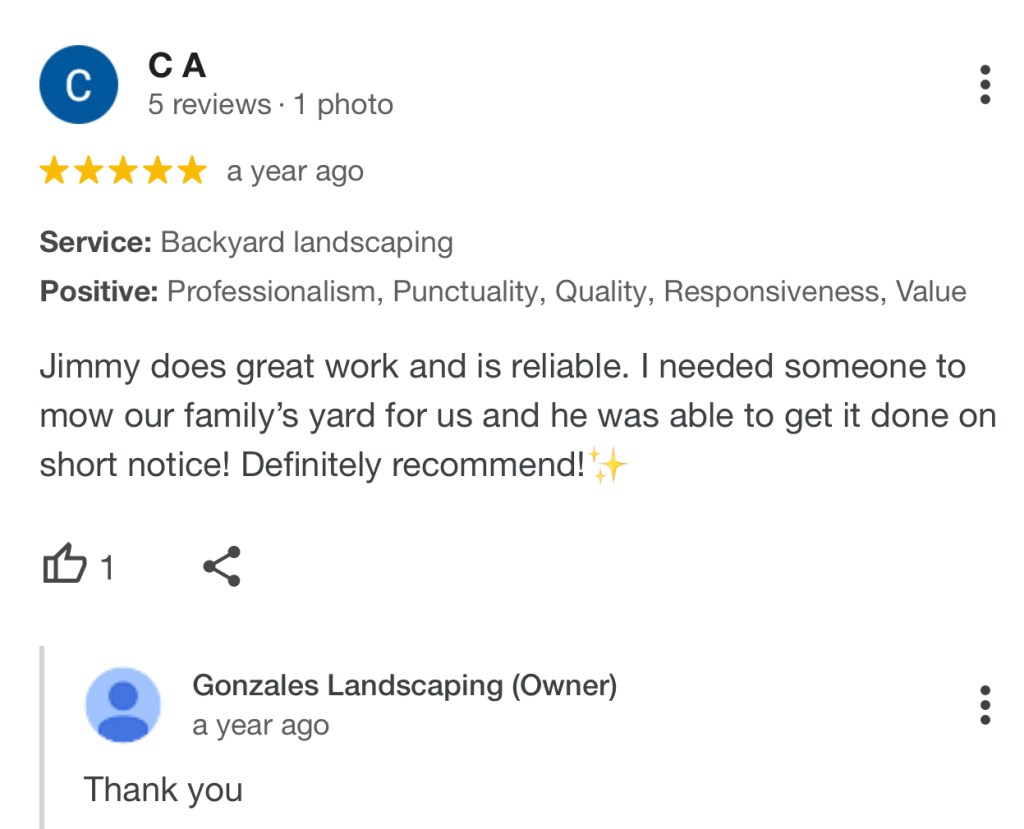Click the reviewer name C A
The width and height of the screenshot is (1024, 829).
pos(177,66)
